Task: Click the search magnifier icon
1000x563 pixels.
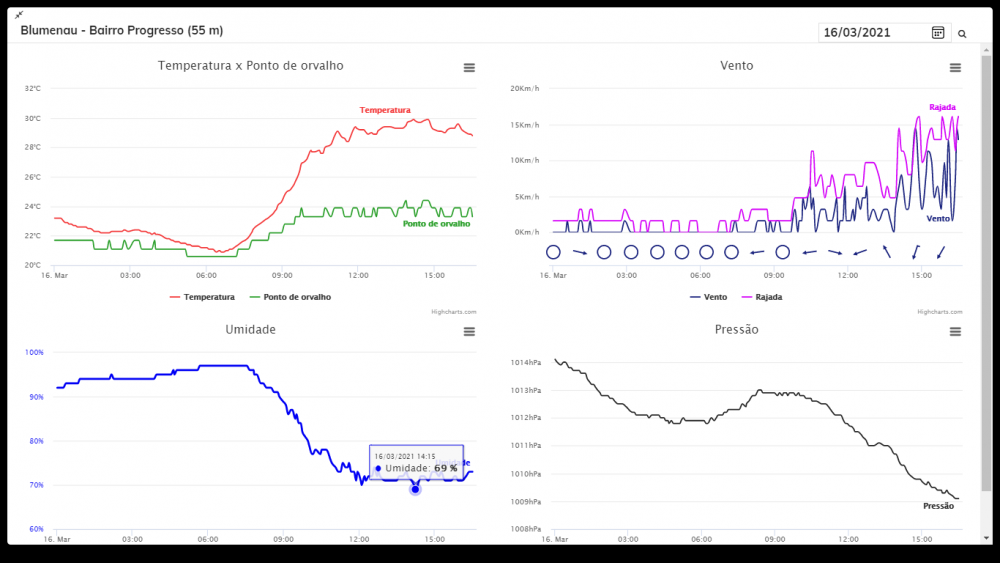Action: pyautogui.click(x=962, y=34)
